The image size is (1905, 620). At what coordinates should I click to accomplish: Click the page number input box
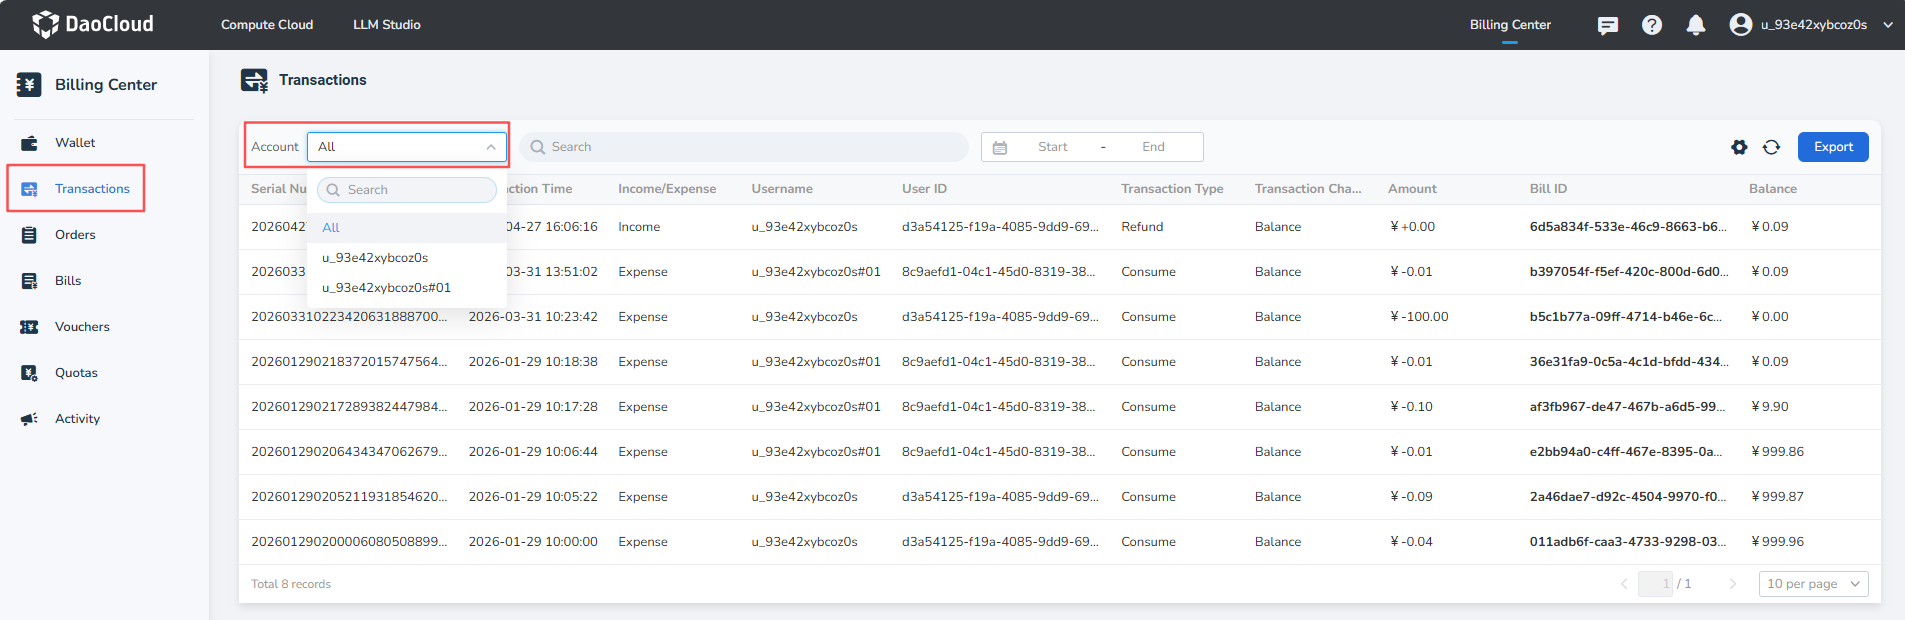click(1656, 584)
